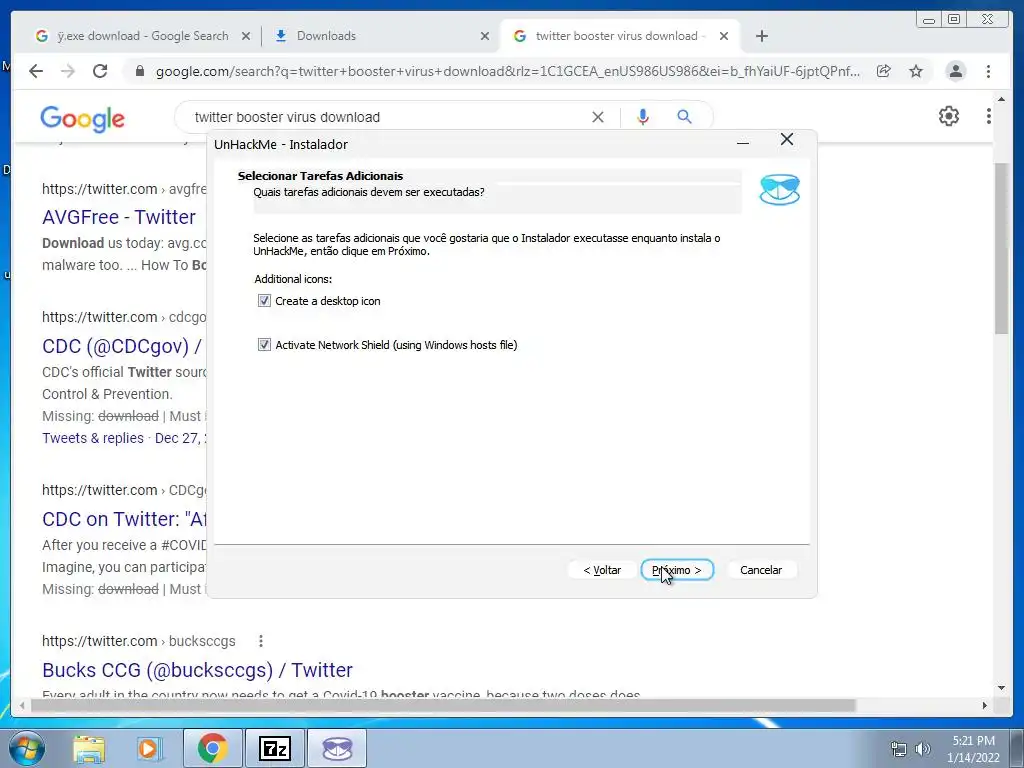This screenshot has height=768, width=1024.
Task: Click the page vertical scrollbar thumb
Action: [1002, 248]
